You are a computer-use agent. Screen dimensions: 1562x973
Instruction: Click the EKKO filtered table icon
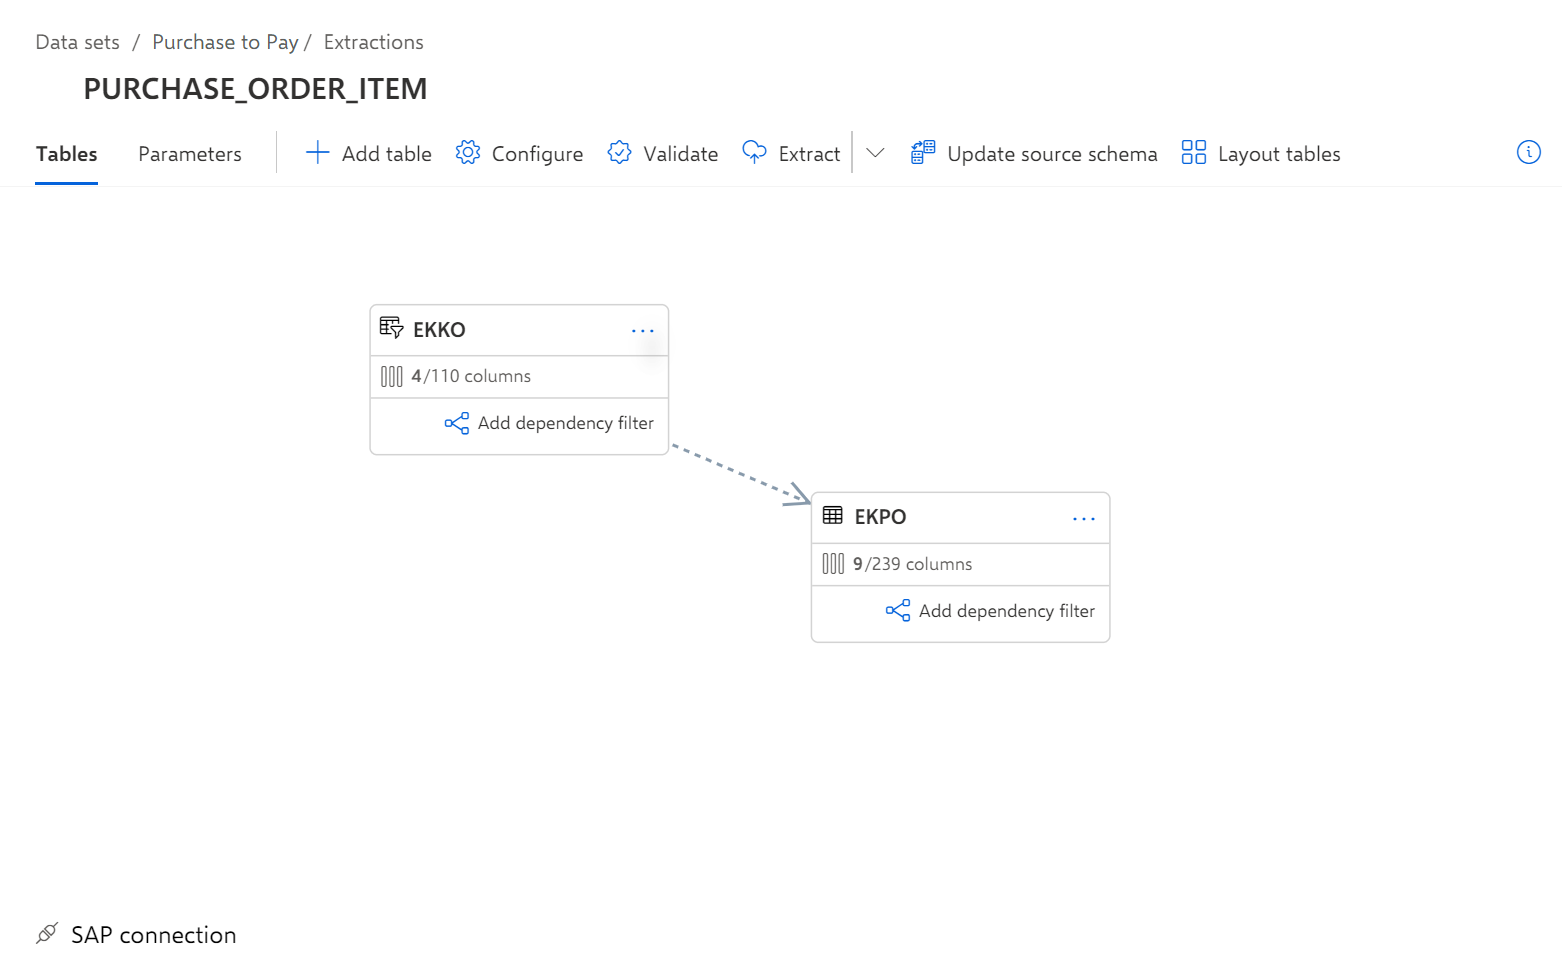click(392, 328)
